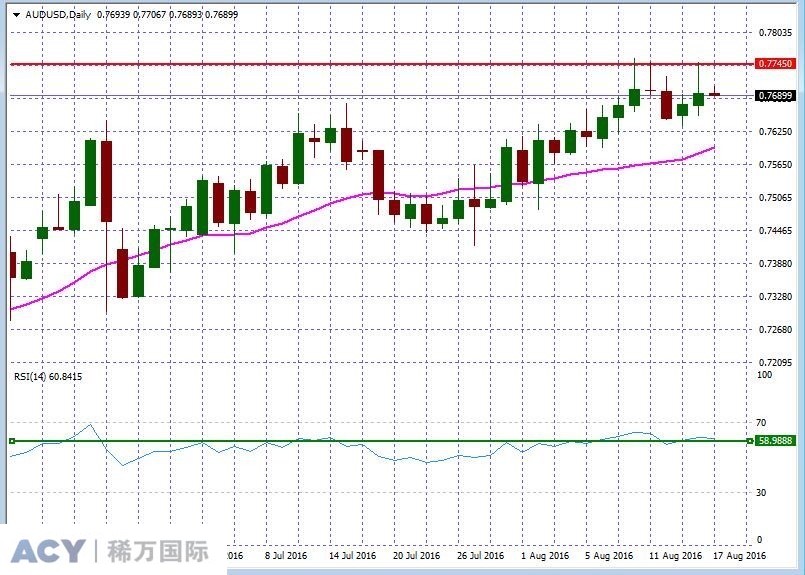Click the 20 Jul 2016 date label
The image size is (805, 575).
coord(416,555)
